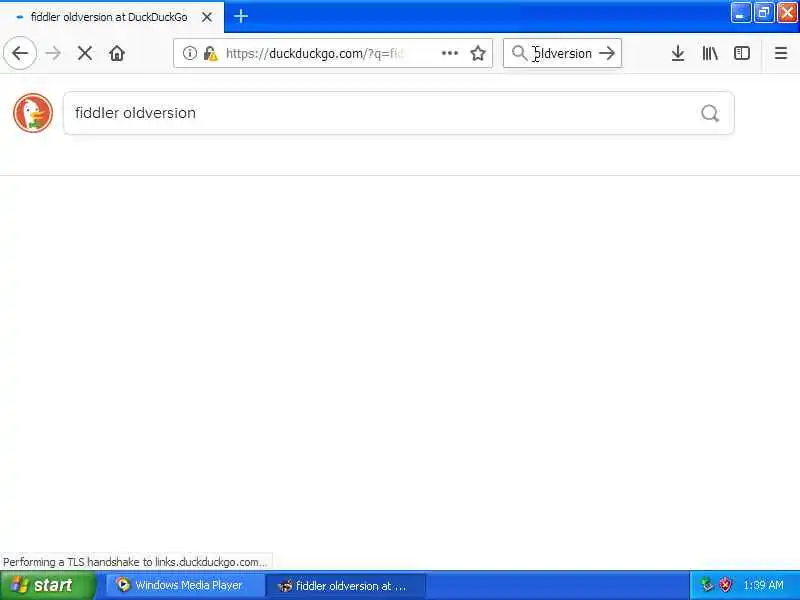Show site information icon in address bar
This screenshot has height=600, width=800.
click(x=189, y=53)
